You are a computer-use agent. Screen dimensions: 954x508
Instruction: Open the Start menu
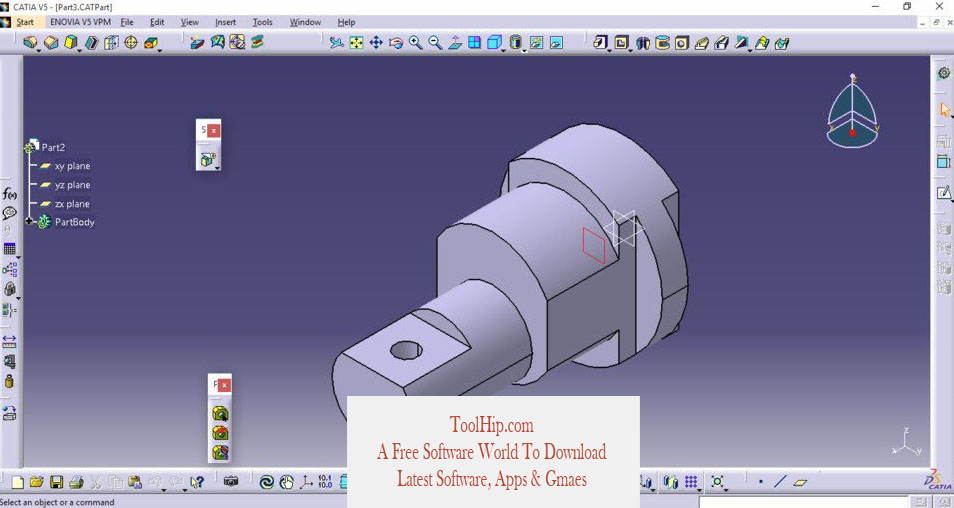point(25,22)
